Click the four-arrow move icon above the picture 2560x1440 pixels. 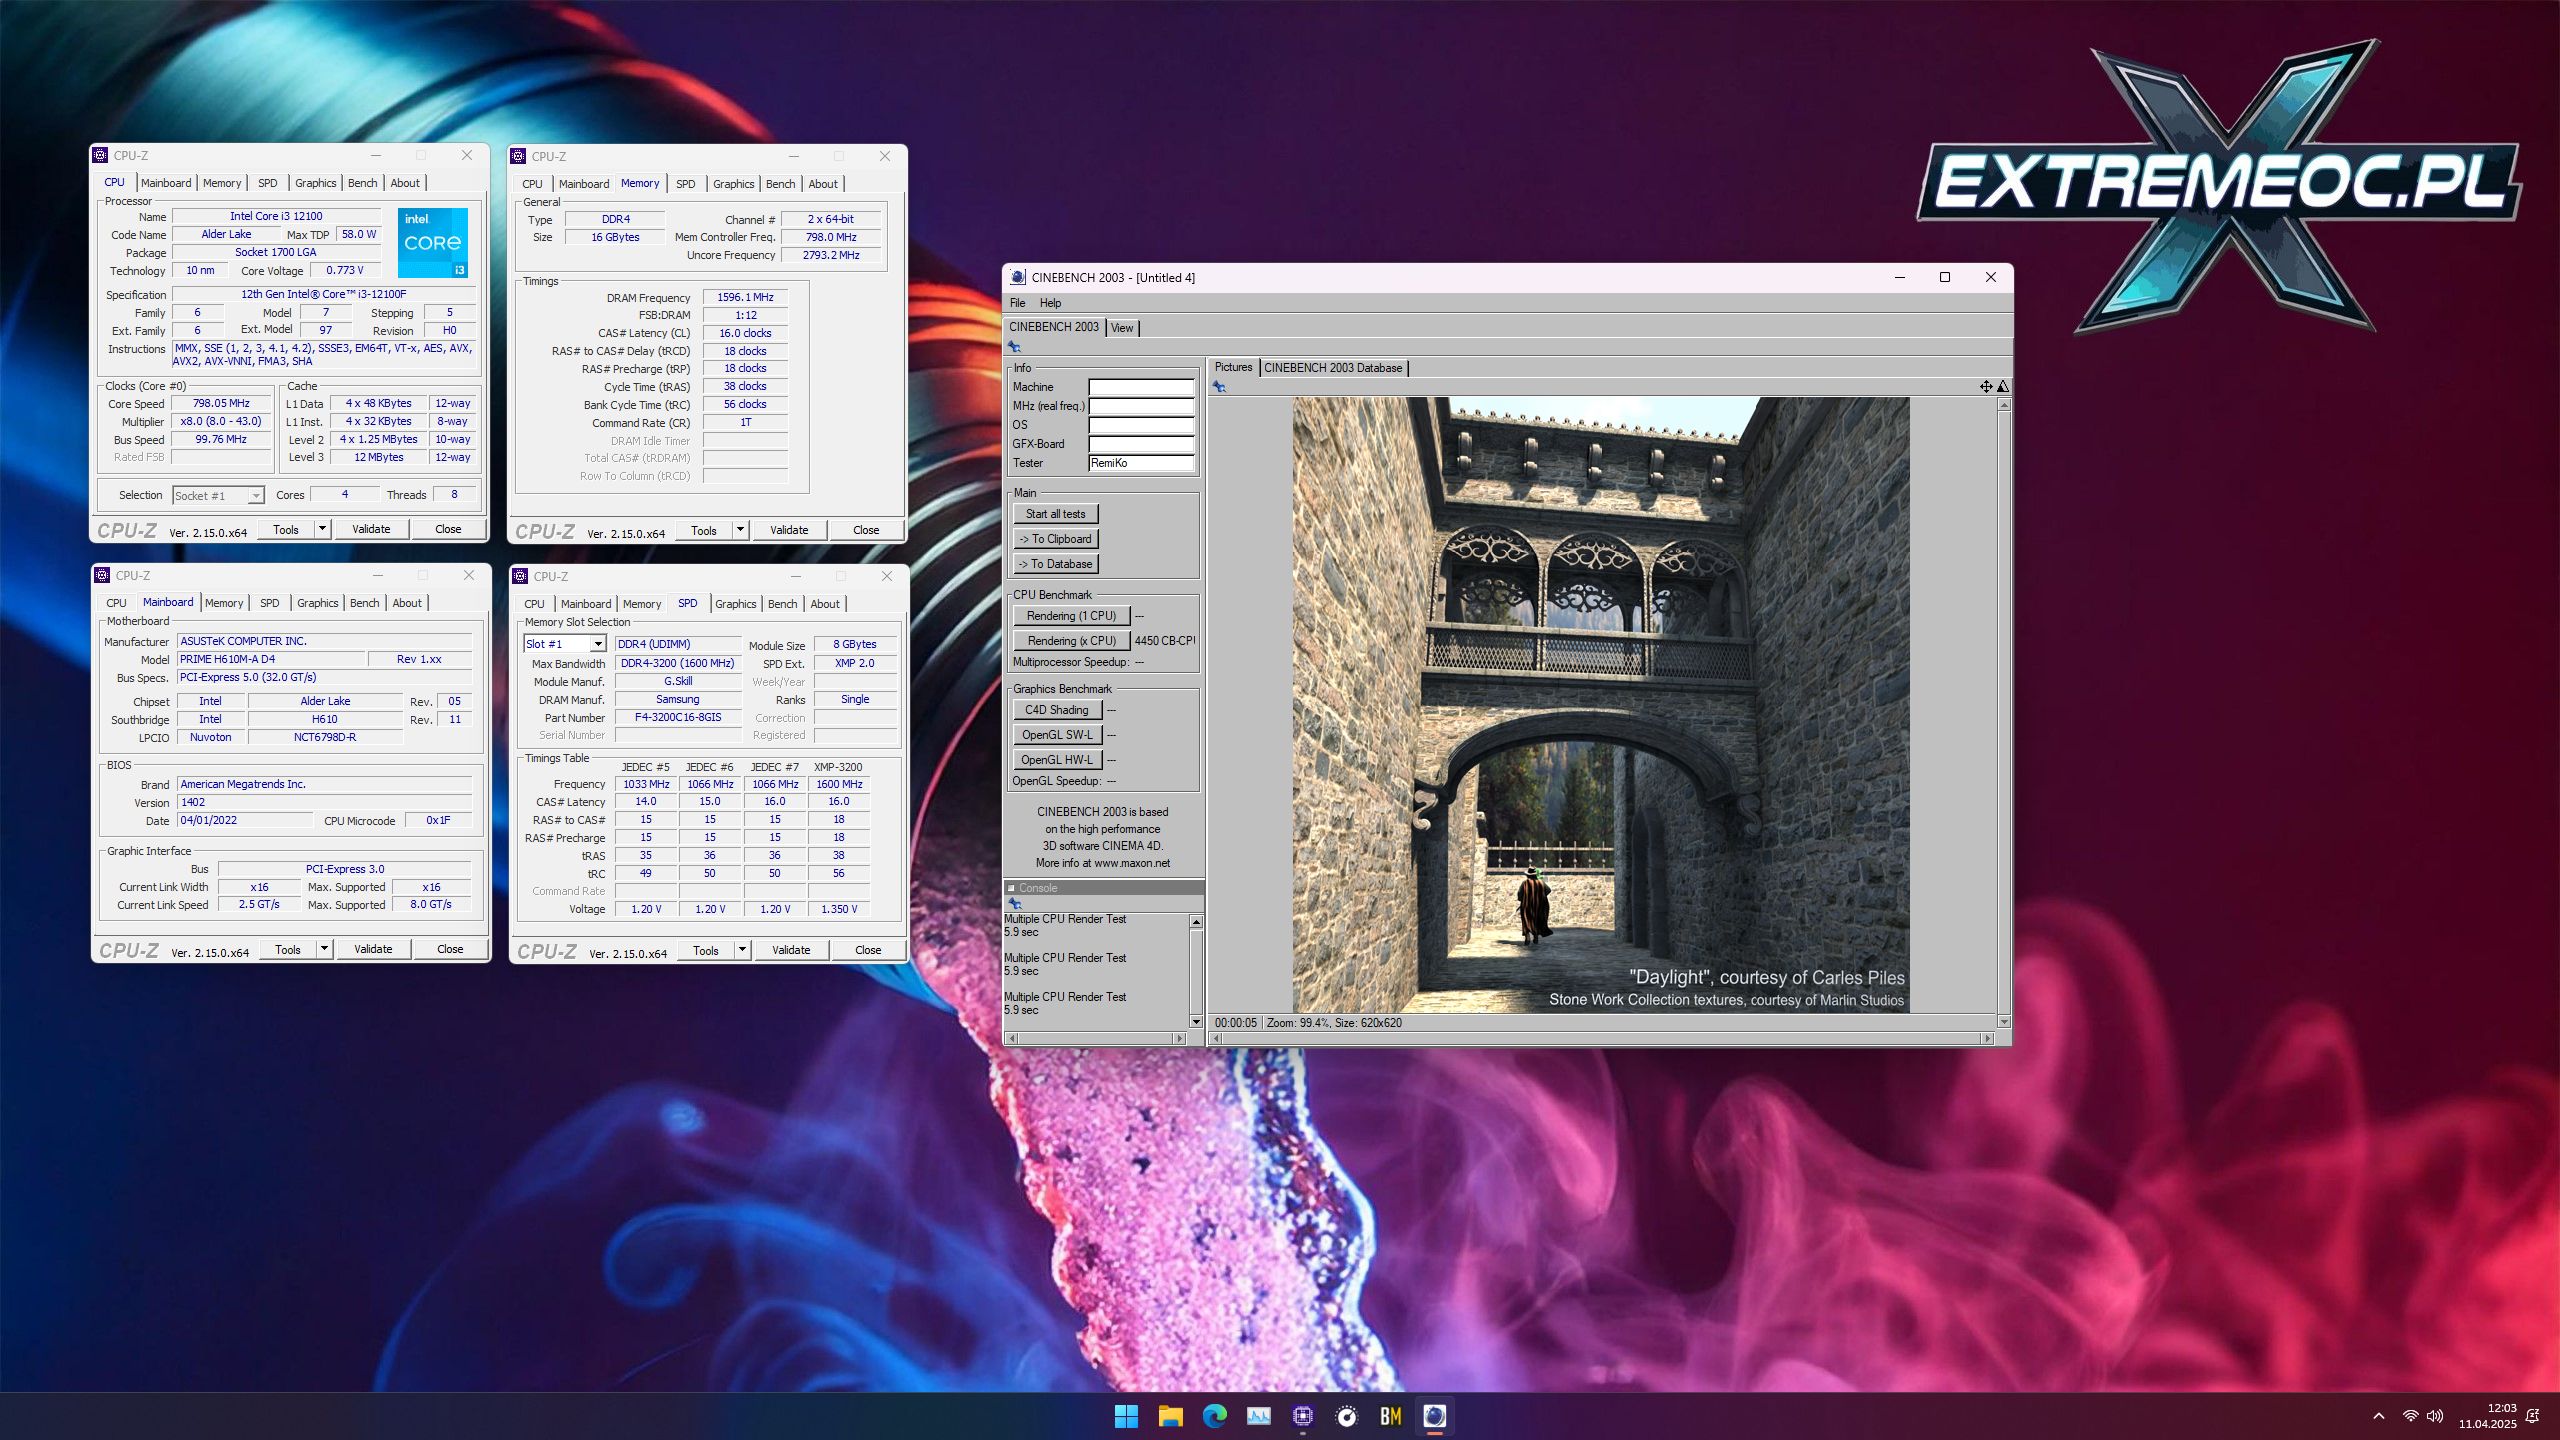(1986, 387)
